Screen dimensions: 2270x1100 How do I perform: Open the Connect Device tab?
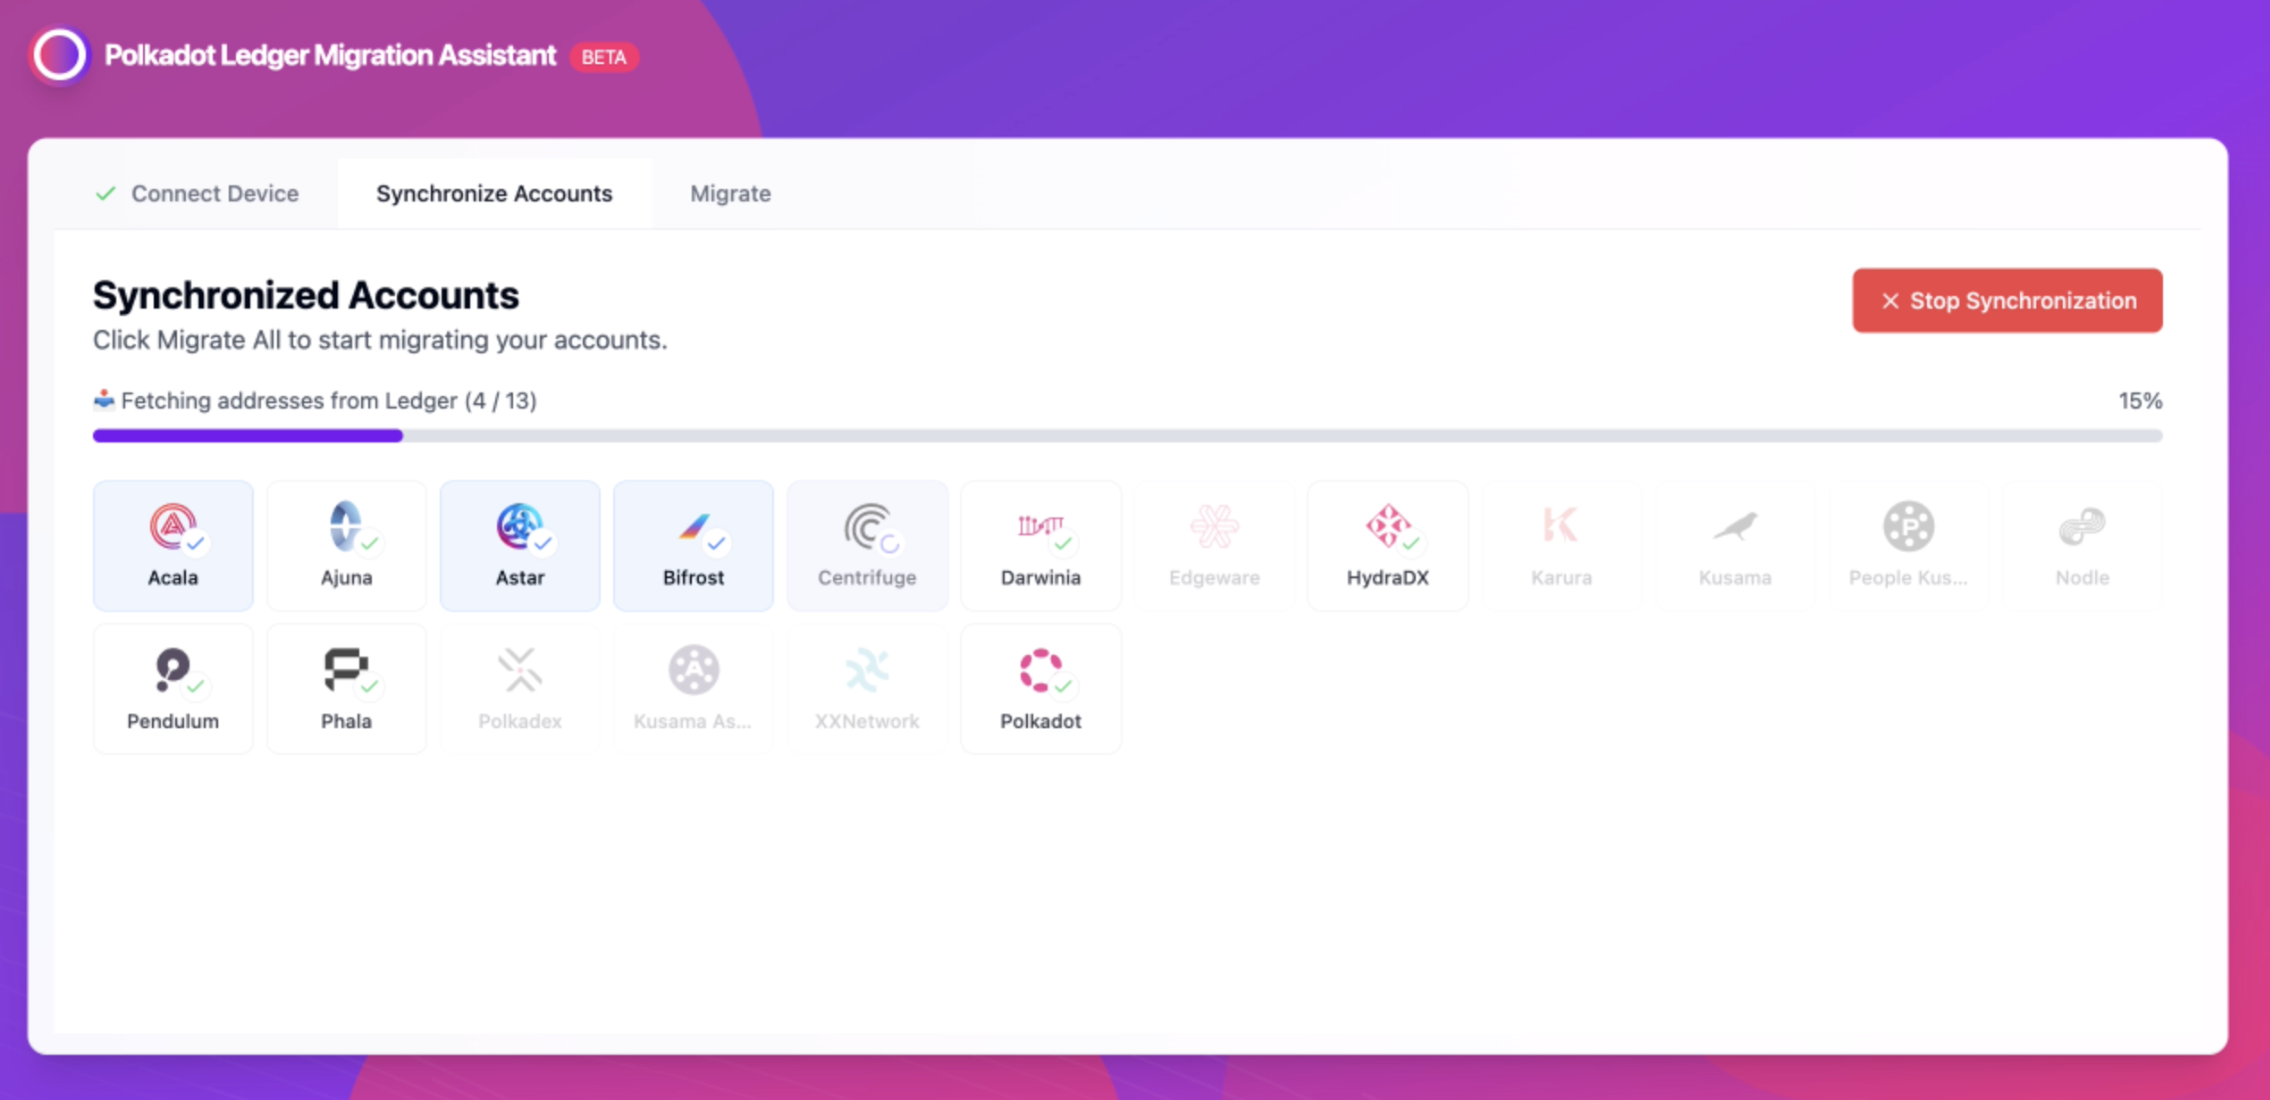[x=214, y=193]
